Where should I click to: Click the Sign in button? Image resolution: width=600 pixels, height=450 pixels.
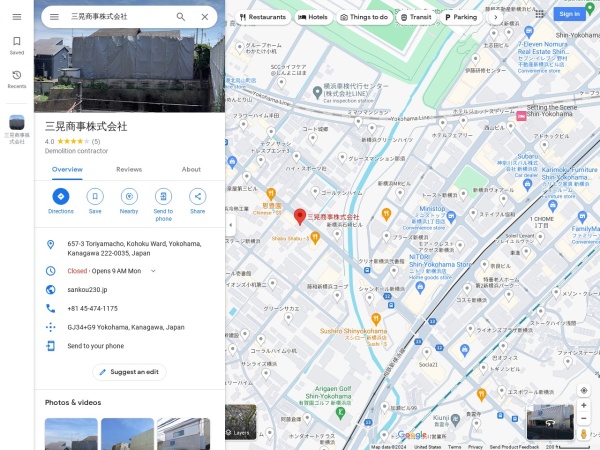(x=569, y=14)
